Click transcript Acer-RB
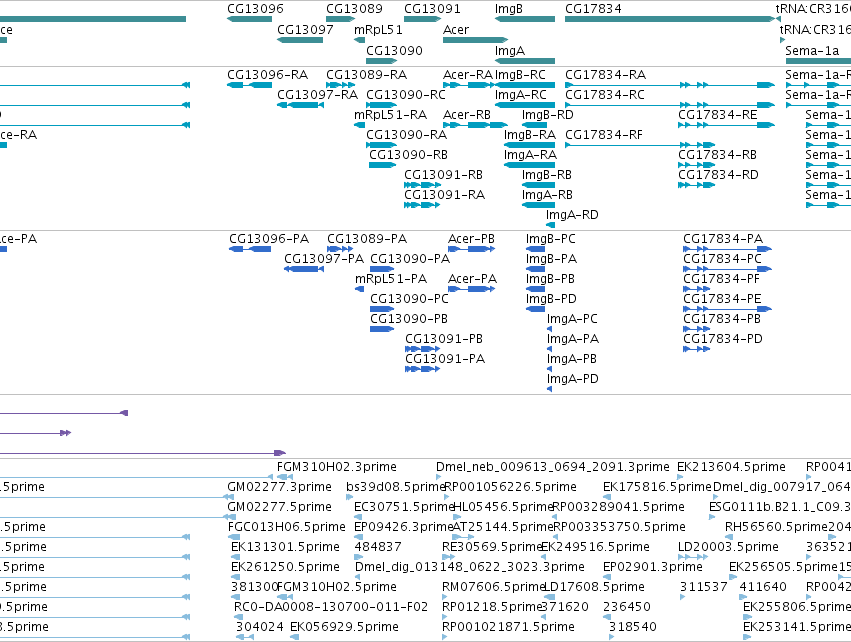851x642 pixels. [467, 115]
